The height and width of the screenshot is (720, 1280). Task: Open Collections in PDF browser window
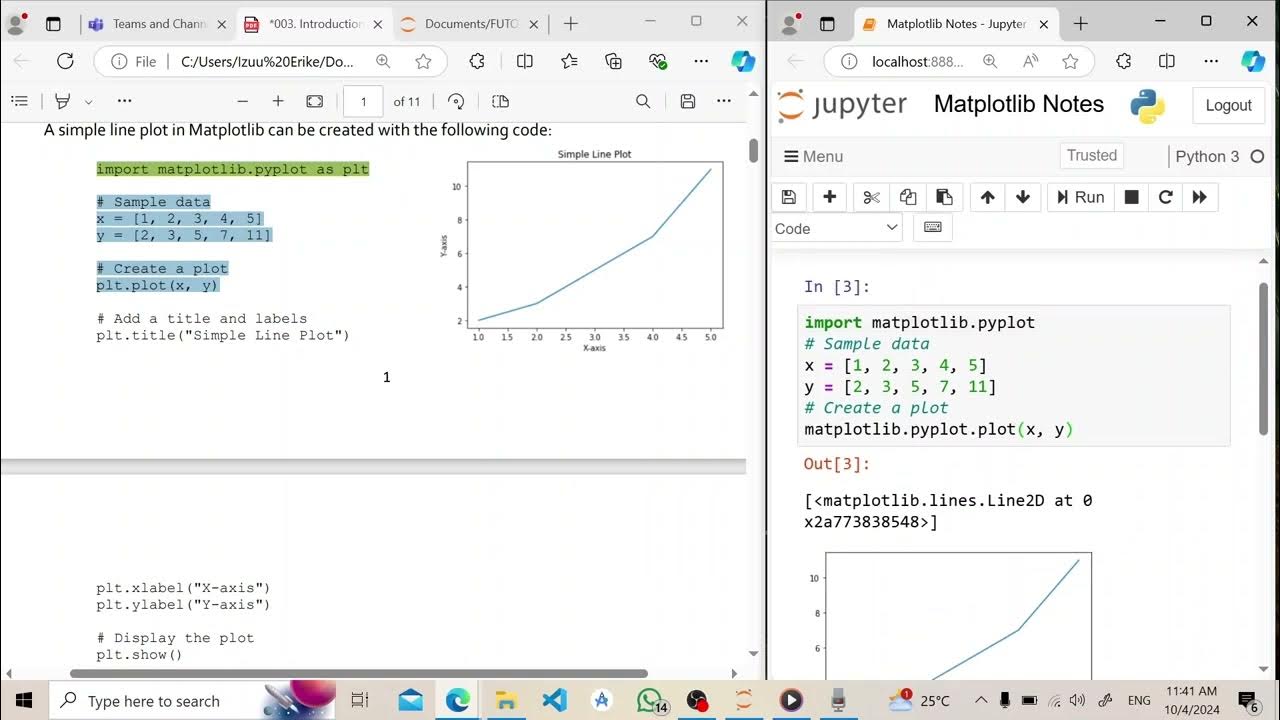[x=614, y=61]
